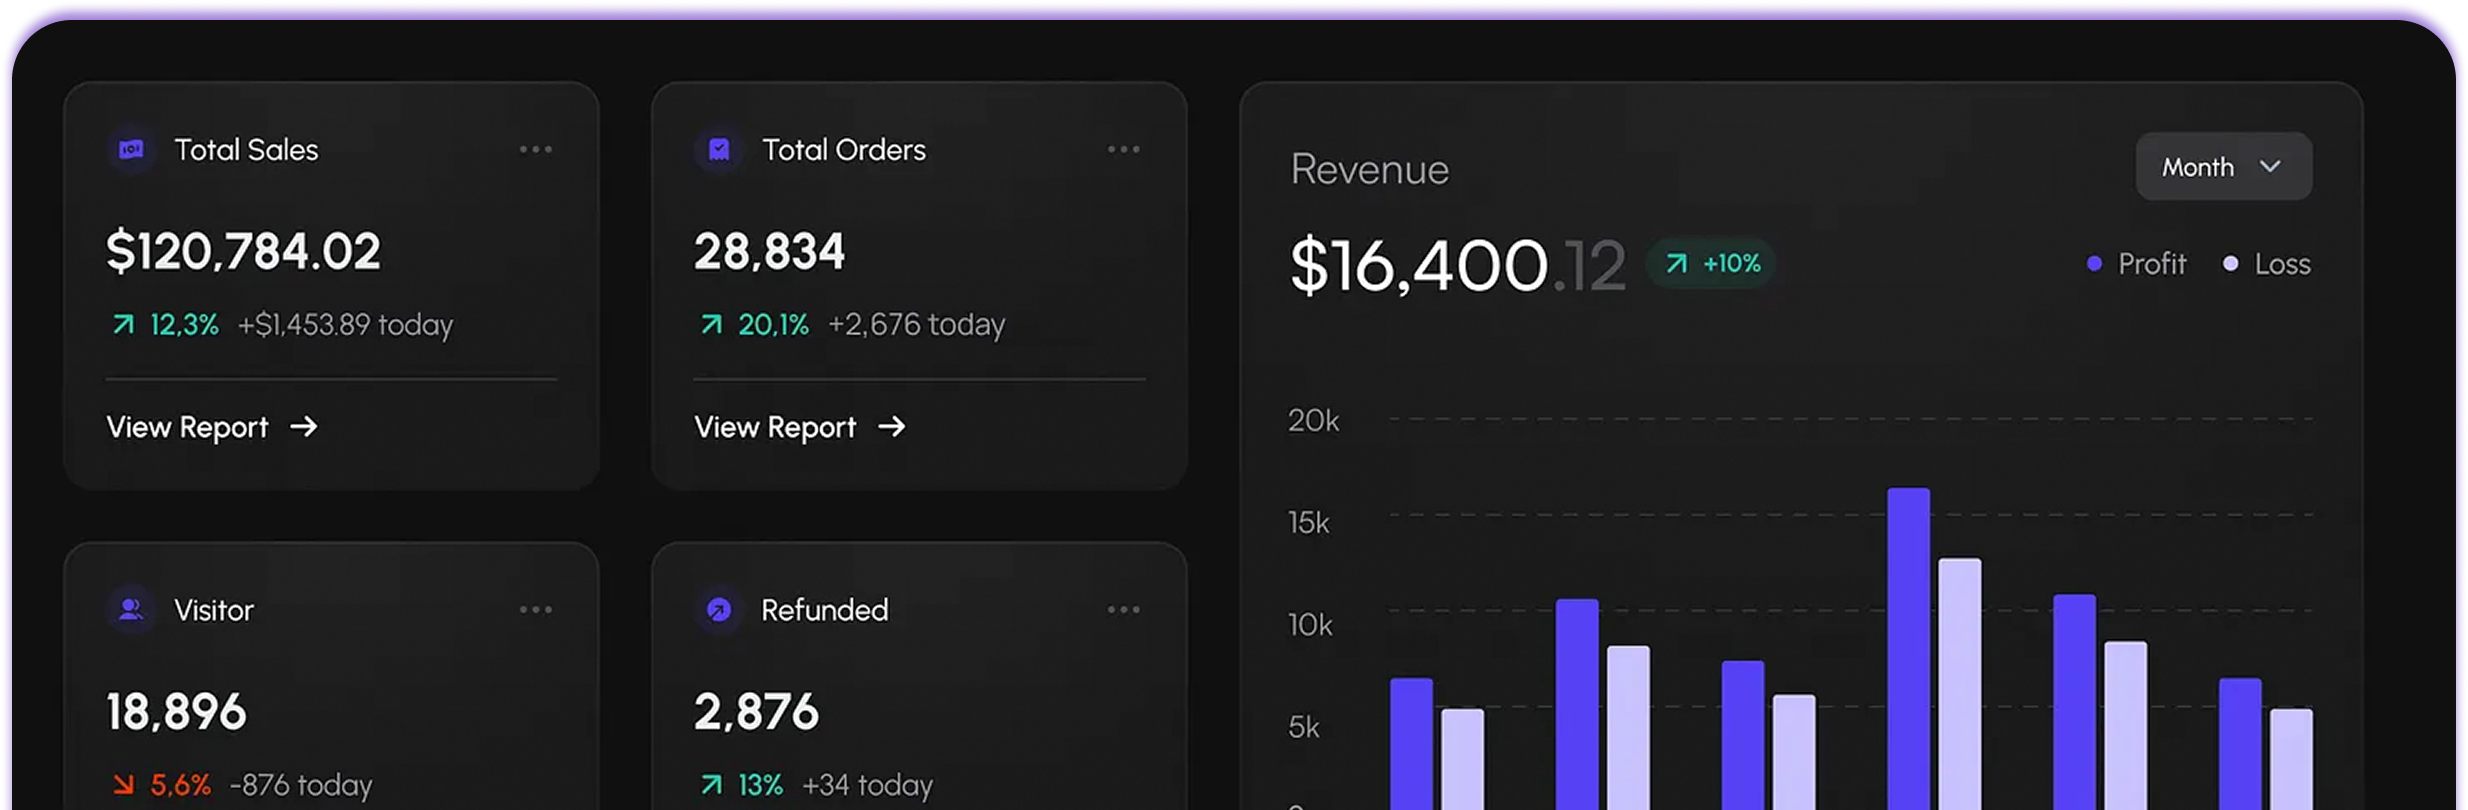Viewport: 2468px width, 810px height.
Task: Click the 2,876 refunded value
Action: 756,712
